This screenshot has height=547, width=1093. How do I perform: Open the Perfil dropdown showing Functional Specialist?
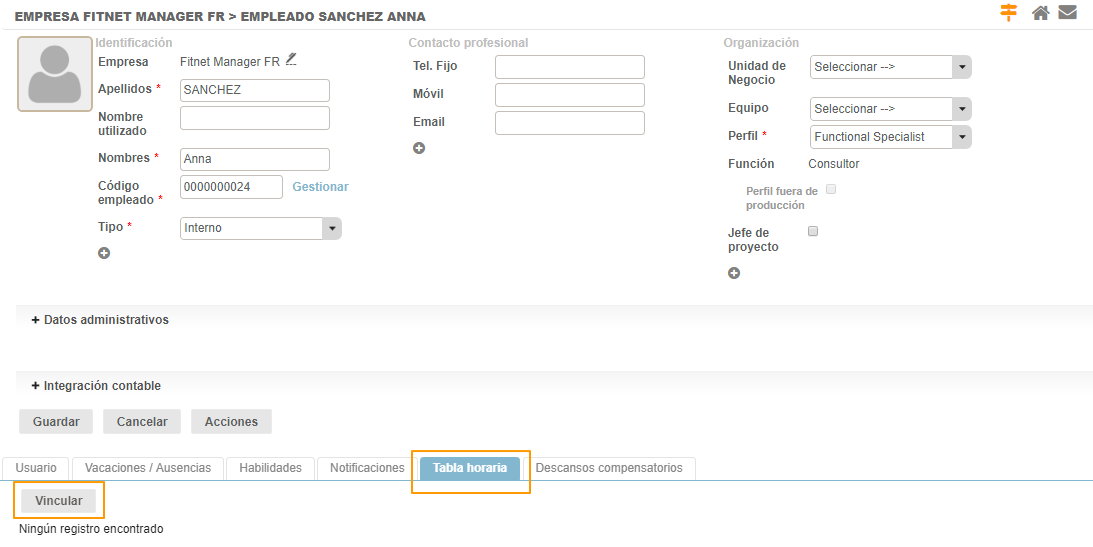(890, 137)
